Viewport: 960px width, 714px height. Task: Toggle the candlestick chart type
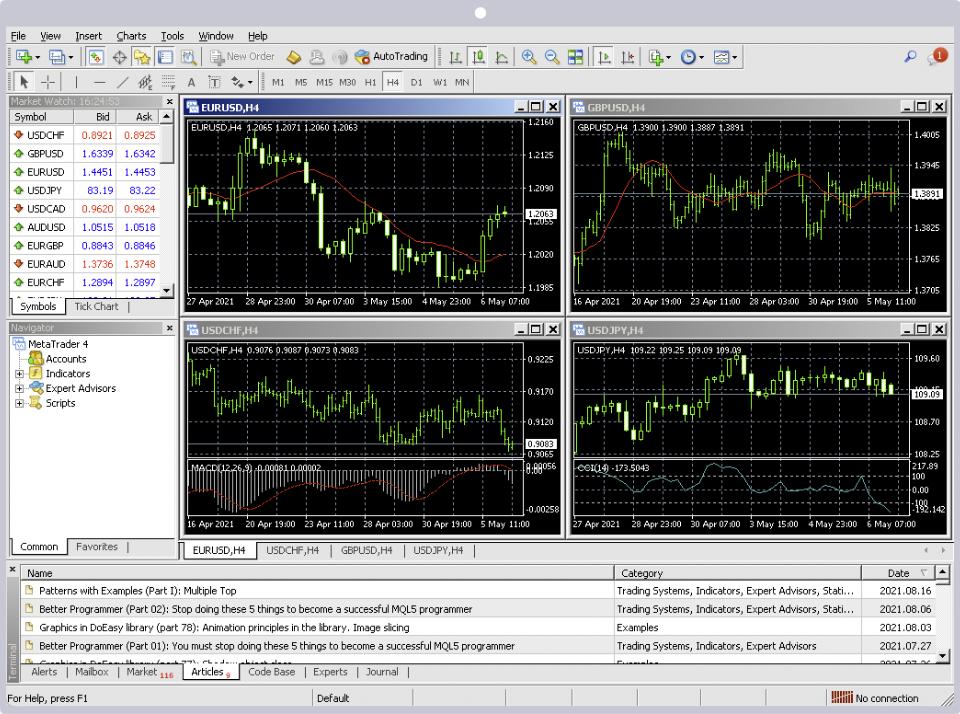(479, 58)
